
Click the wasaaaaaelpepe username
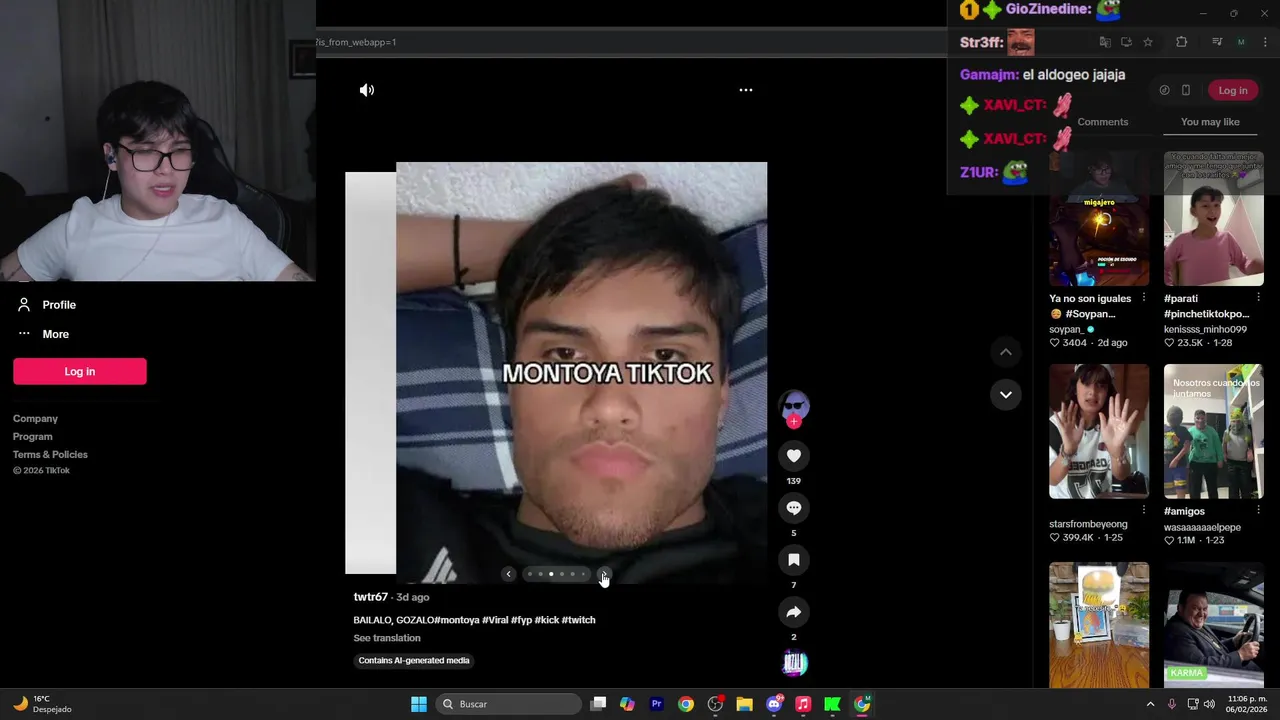[x=1202, y=527]
